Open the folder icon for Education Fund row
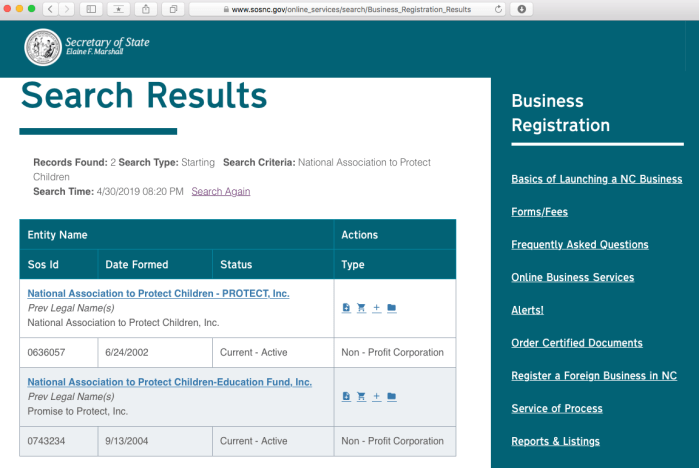 coord(392,396)
